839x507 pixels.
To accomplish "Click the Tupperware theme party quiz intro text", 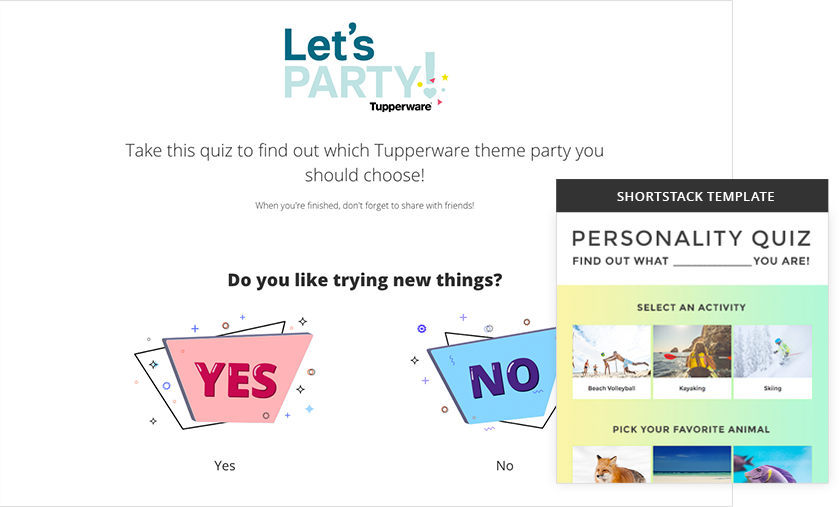I will coord(365,162).
